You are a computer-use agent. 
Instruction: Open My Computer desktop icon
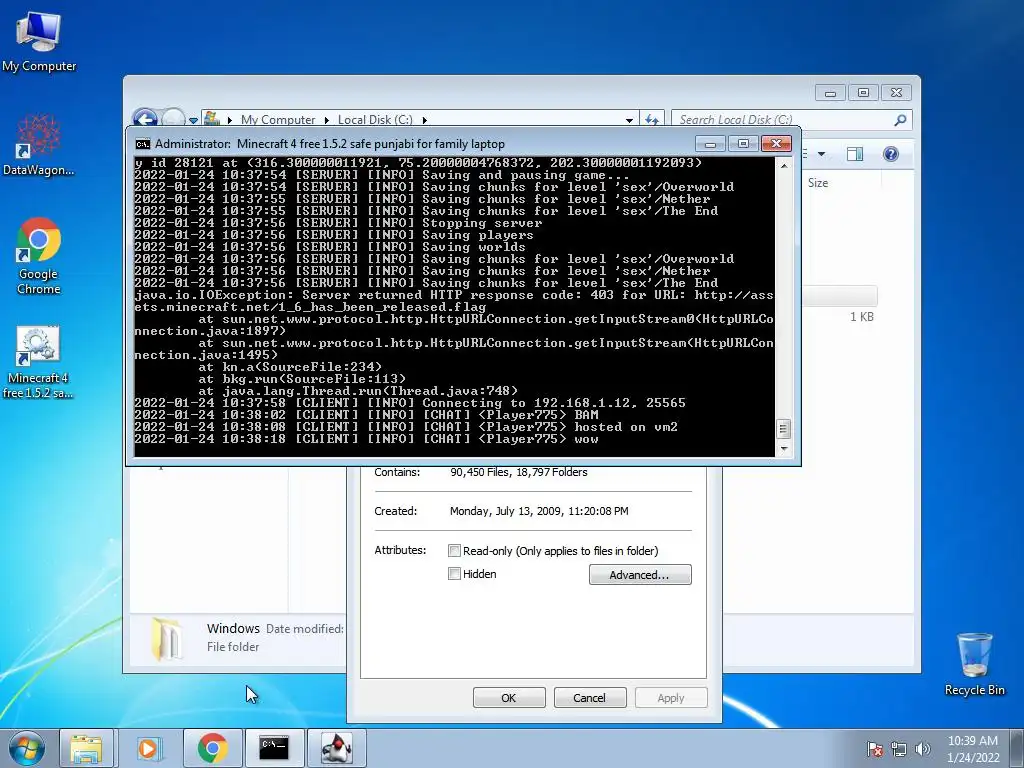(39, 41)
